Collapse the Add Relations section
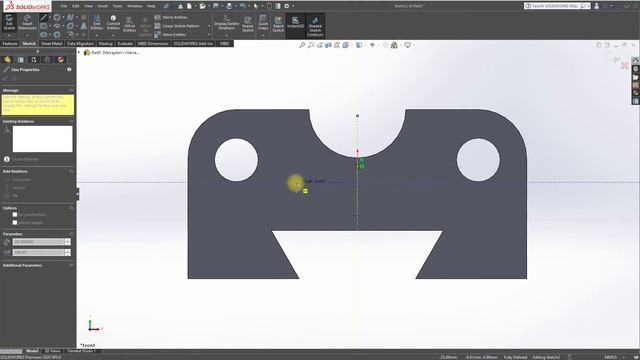The image size is (640, 360). coord(71,171)
